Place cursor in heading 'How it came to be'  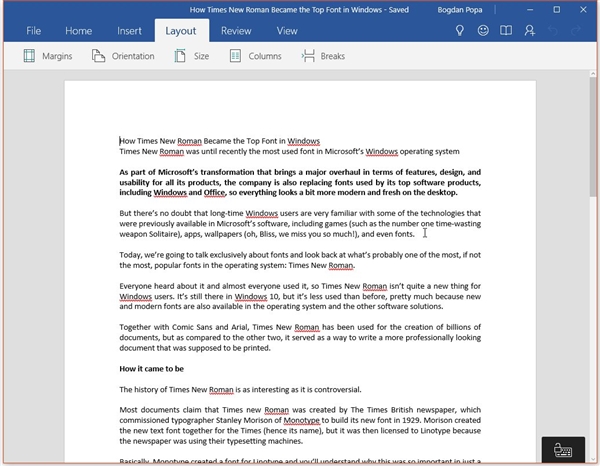pos(152,369)
